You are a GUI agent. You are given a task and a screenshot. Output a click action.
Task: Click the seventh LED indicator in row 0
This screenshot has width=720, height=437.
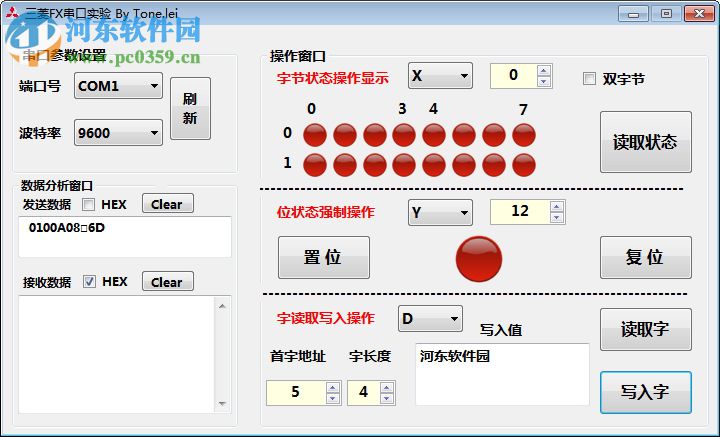(494, 135)
